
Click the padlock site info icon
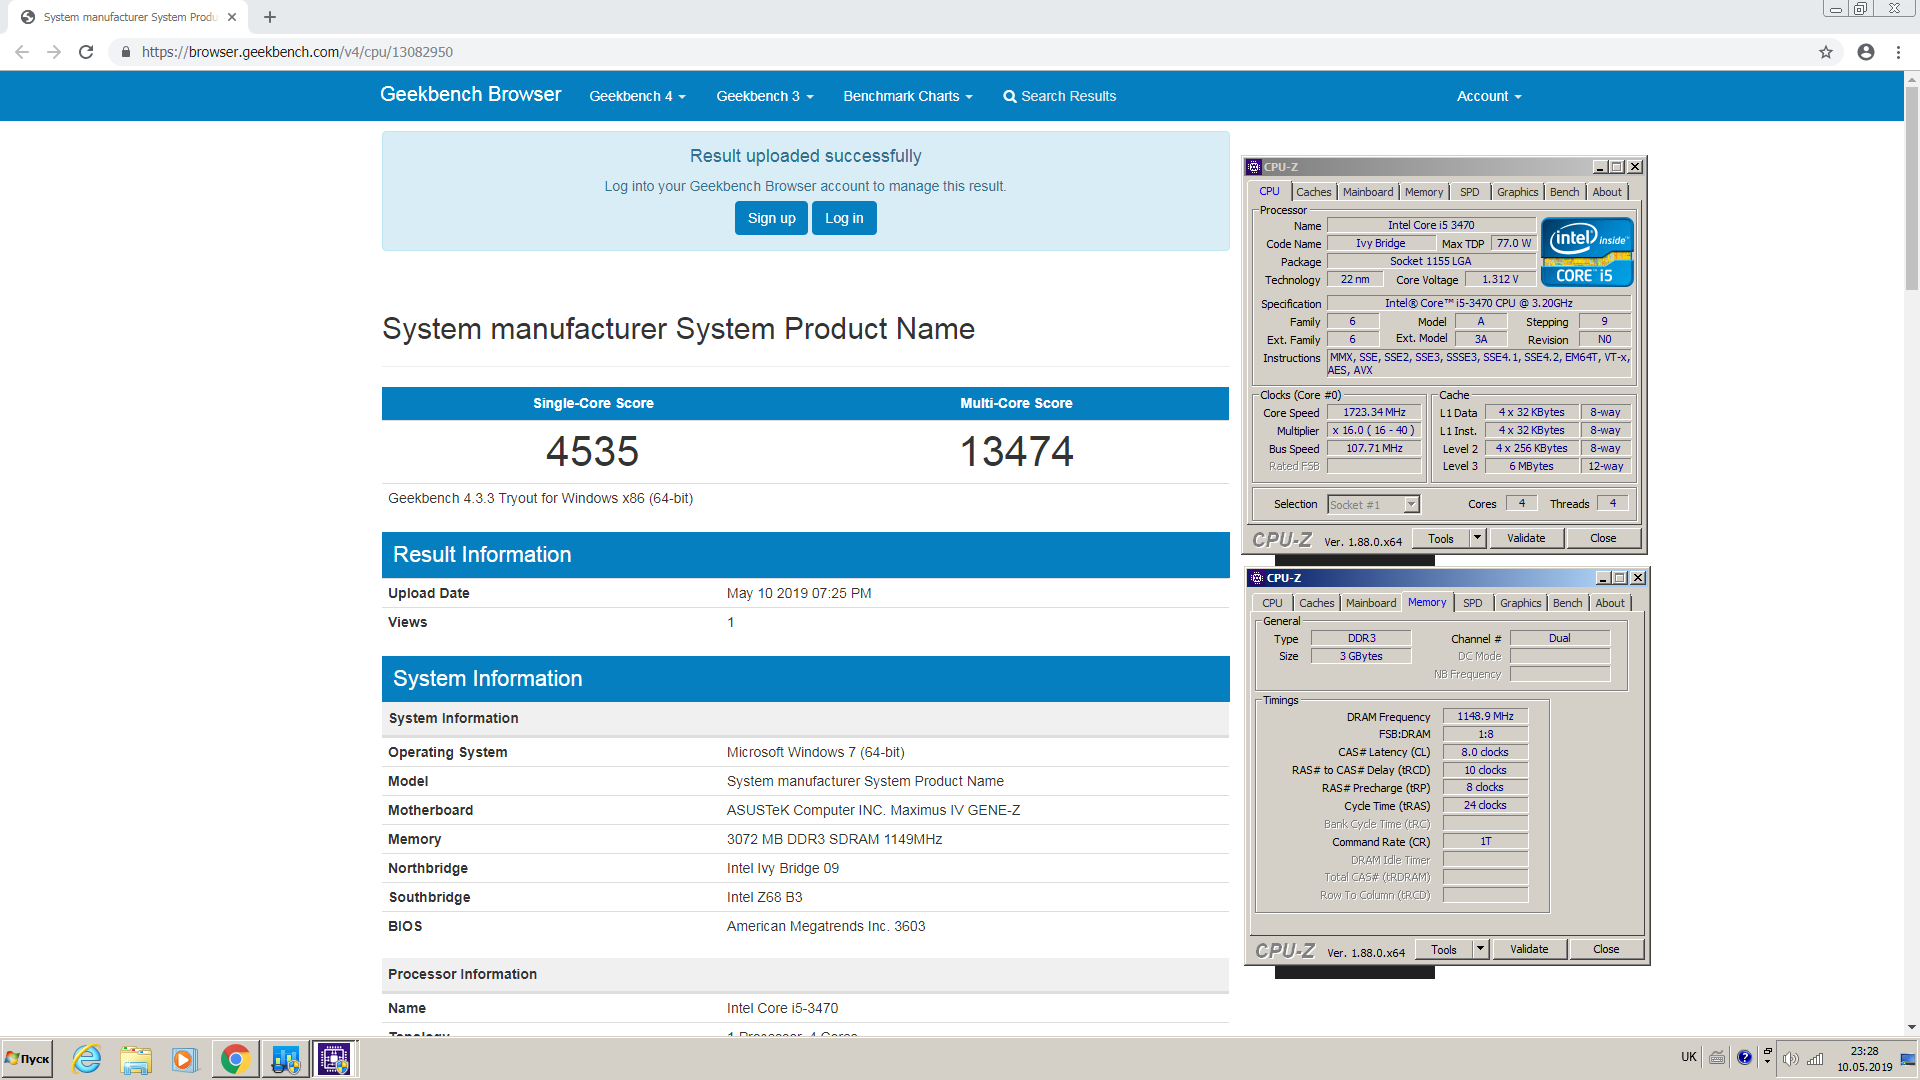click(125, 52)
